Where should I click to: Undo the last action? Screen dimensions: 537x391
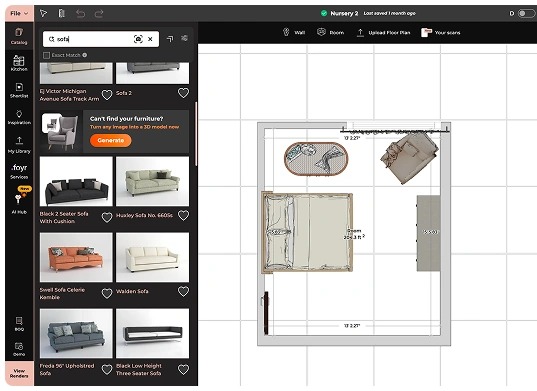80,13
